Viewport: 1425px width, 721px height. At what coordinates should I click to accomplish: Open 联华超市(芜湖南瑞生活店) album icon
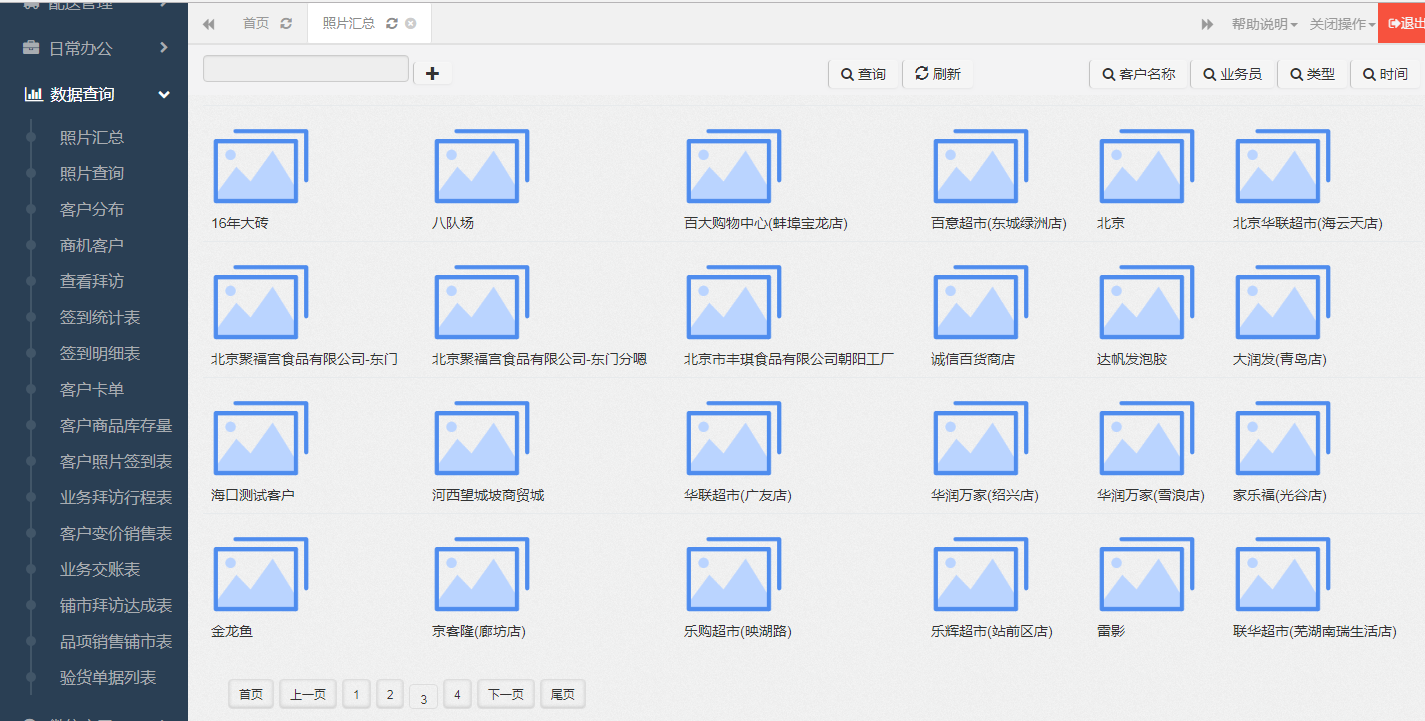pyautogui.click(x=1282, y=574)
